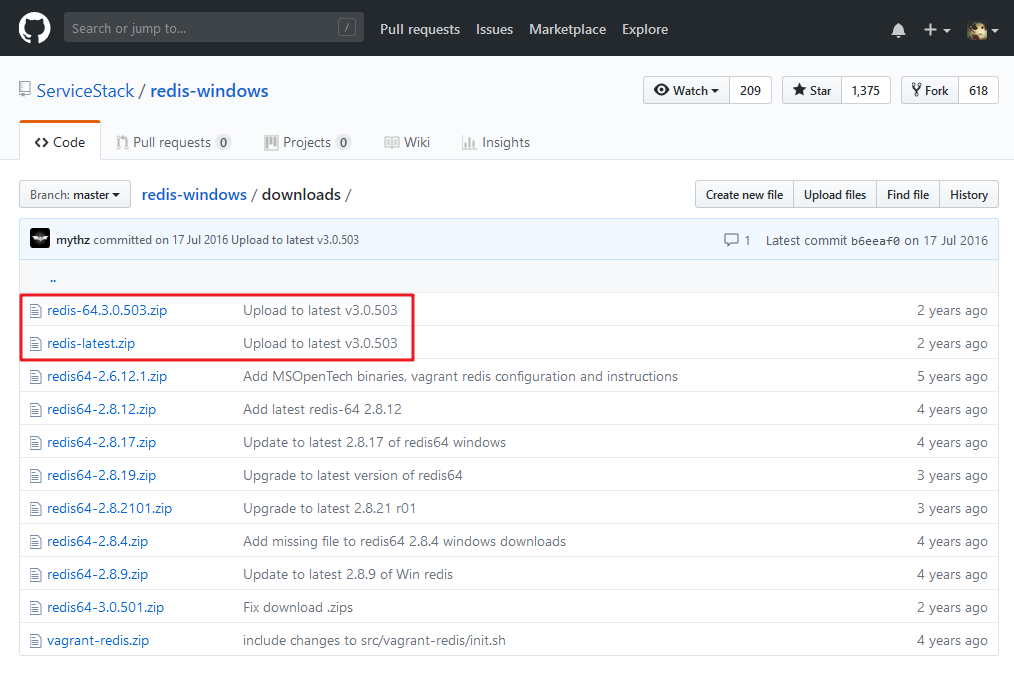1014x673 pixels.
Task: Open the notifications bell
Action: point(898,30)
